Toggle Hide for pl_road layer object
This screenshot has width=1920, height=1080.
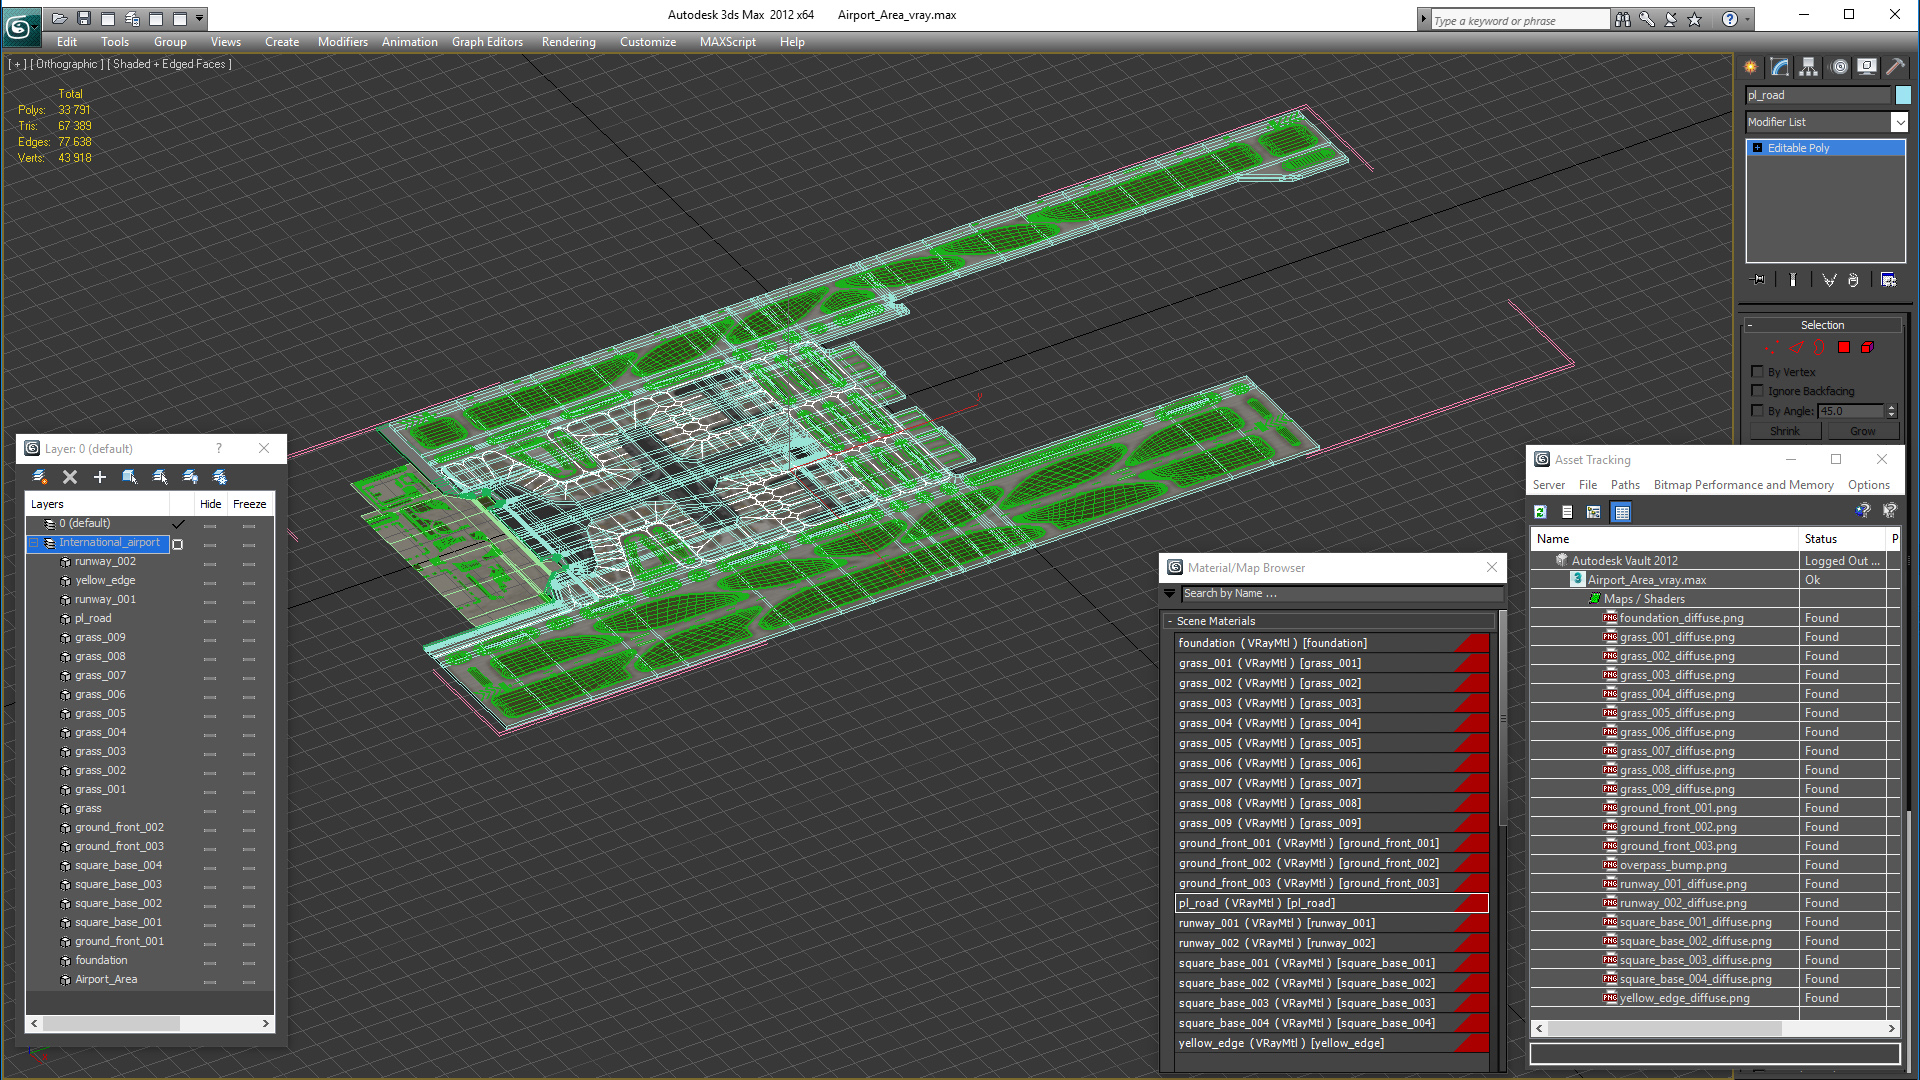(210, 620)
